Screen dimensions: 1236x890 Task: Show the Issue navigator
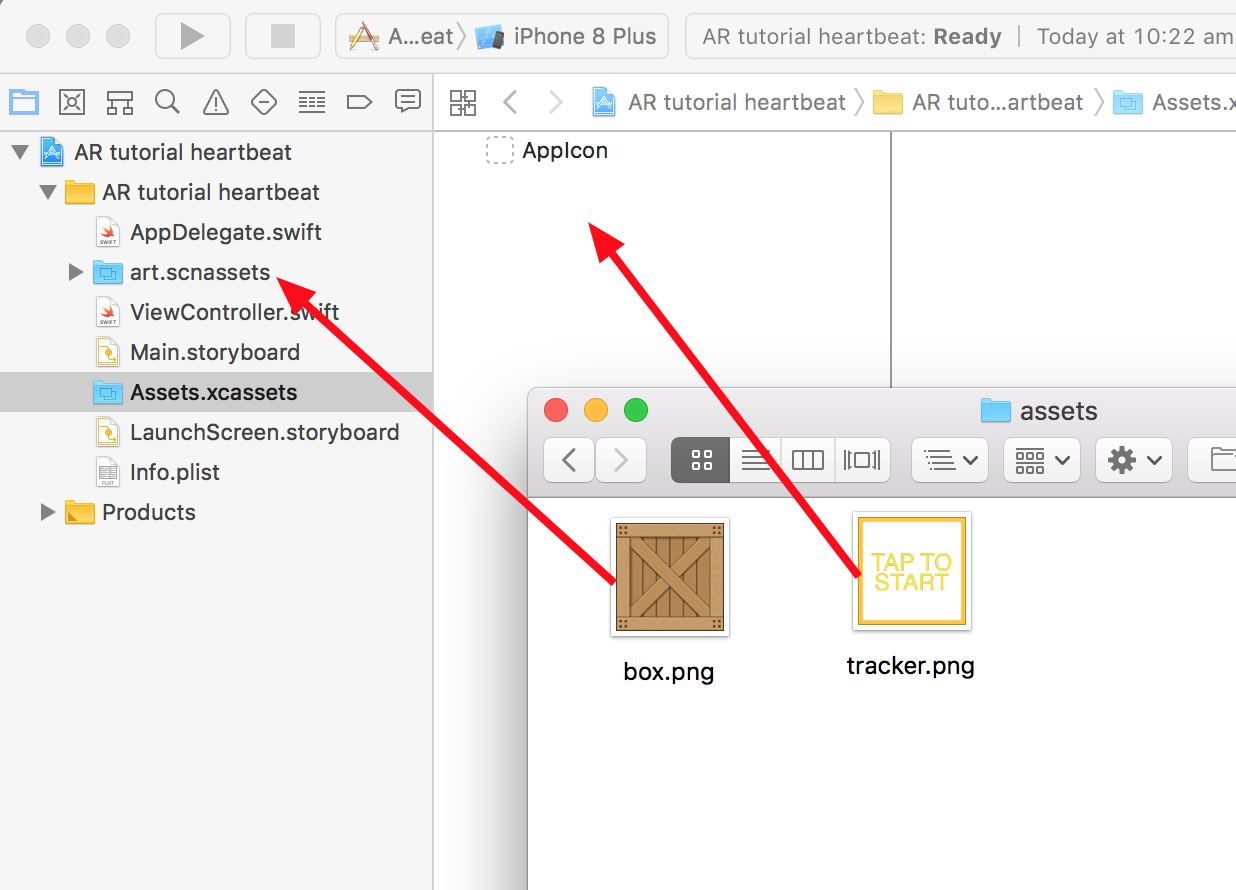pyautogui.click(x=215, y=101)
